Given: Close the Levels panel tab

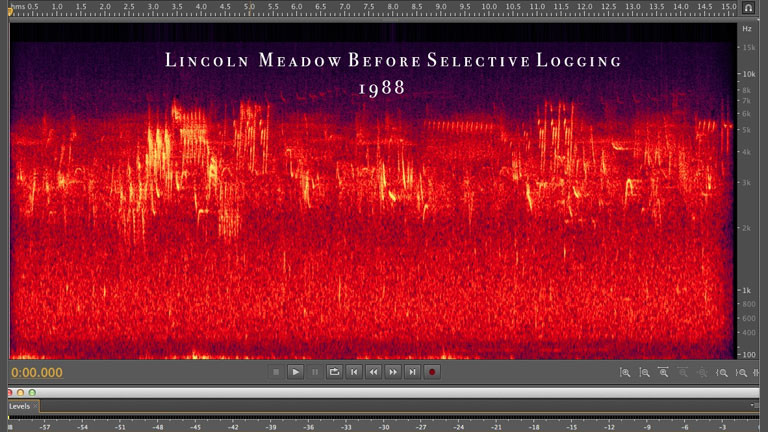Looking at the screenshot, I should coord(35,406).
